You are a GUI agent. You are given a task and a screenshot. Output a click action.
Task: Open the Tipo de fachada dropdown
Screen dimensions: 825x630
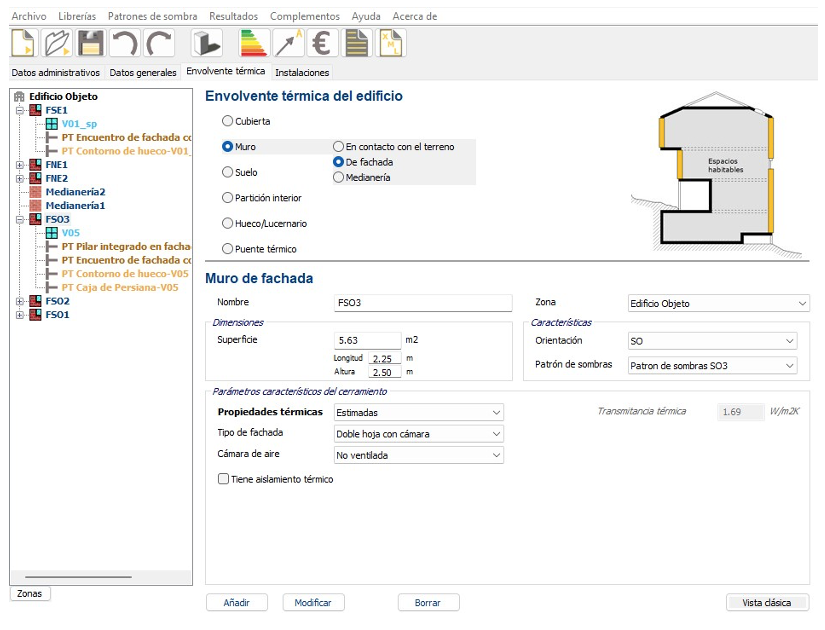pyautogui.click(x=418, y=434)
